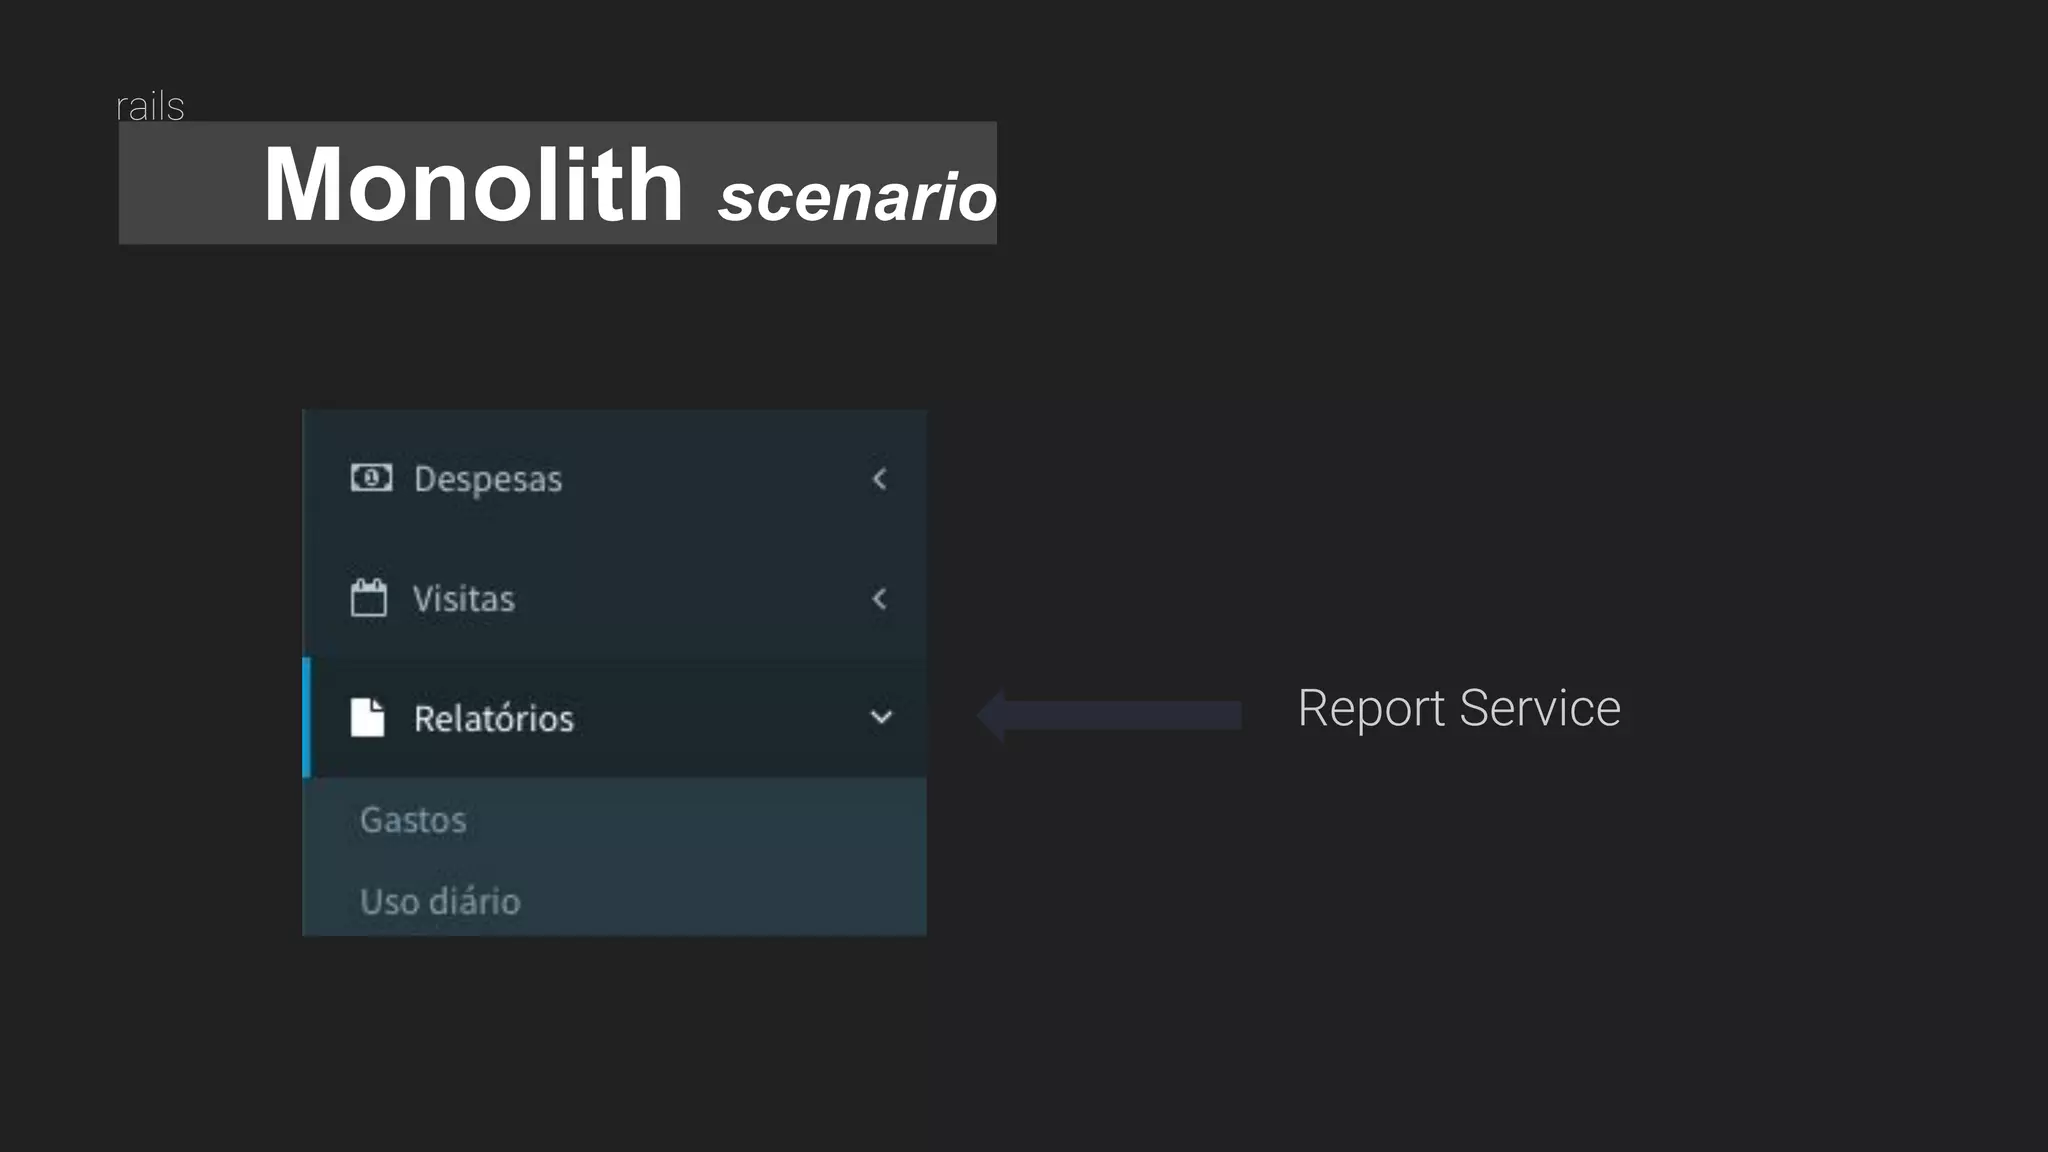
Task: Click the calendar icon beside Visitas
Action: (x=369, y=598)
